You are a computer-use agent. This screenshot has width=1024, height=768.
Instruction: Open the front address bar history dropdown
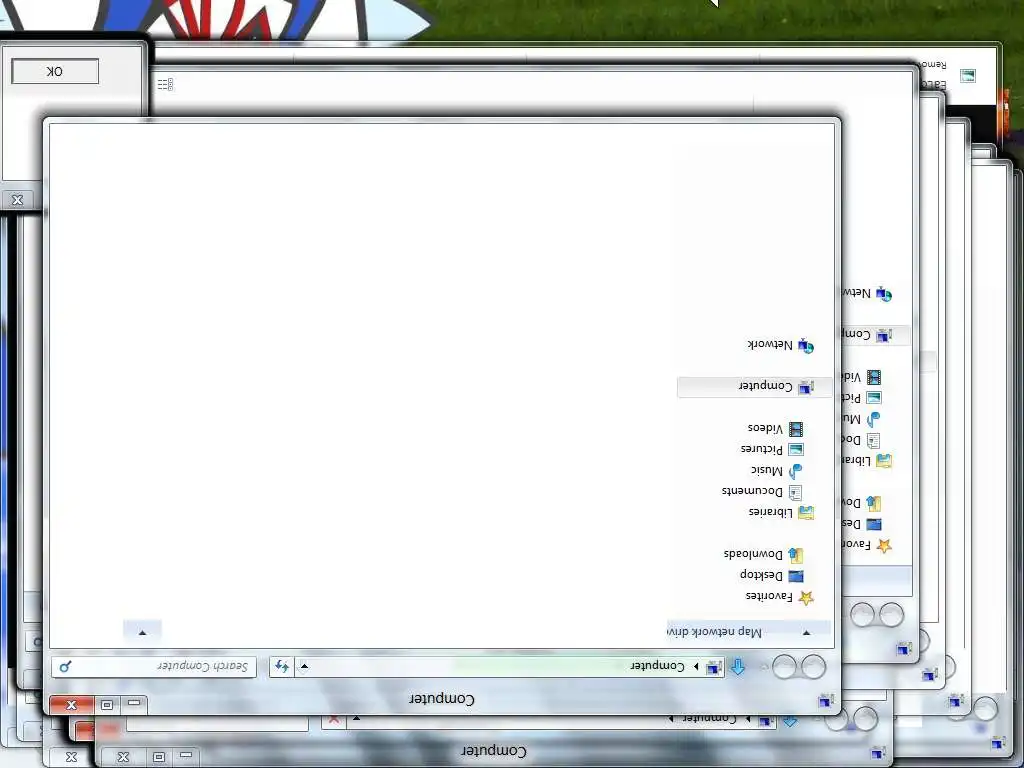(304, 666)
